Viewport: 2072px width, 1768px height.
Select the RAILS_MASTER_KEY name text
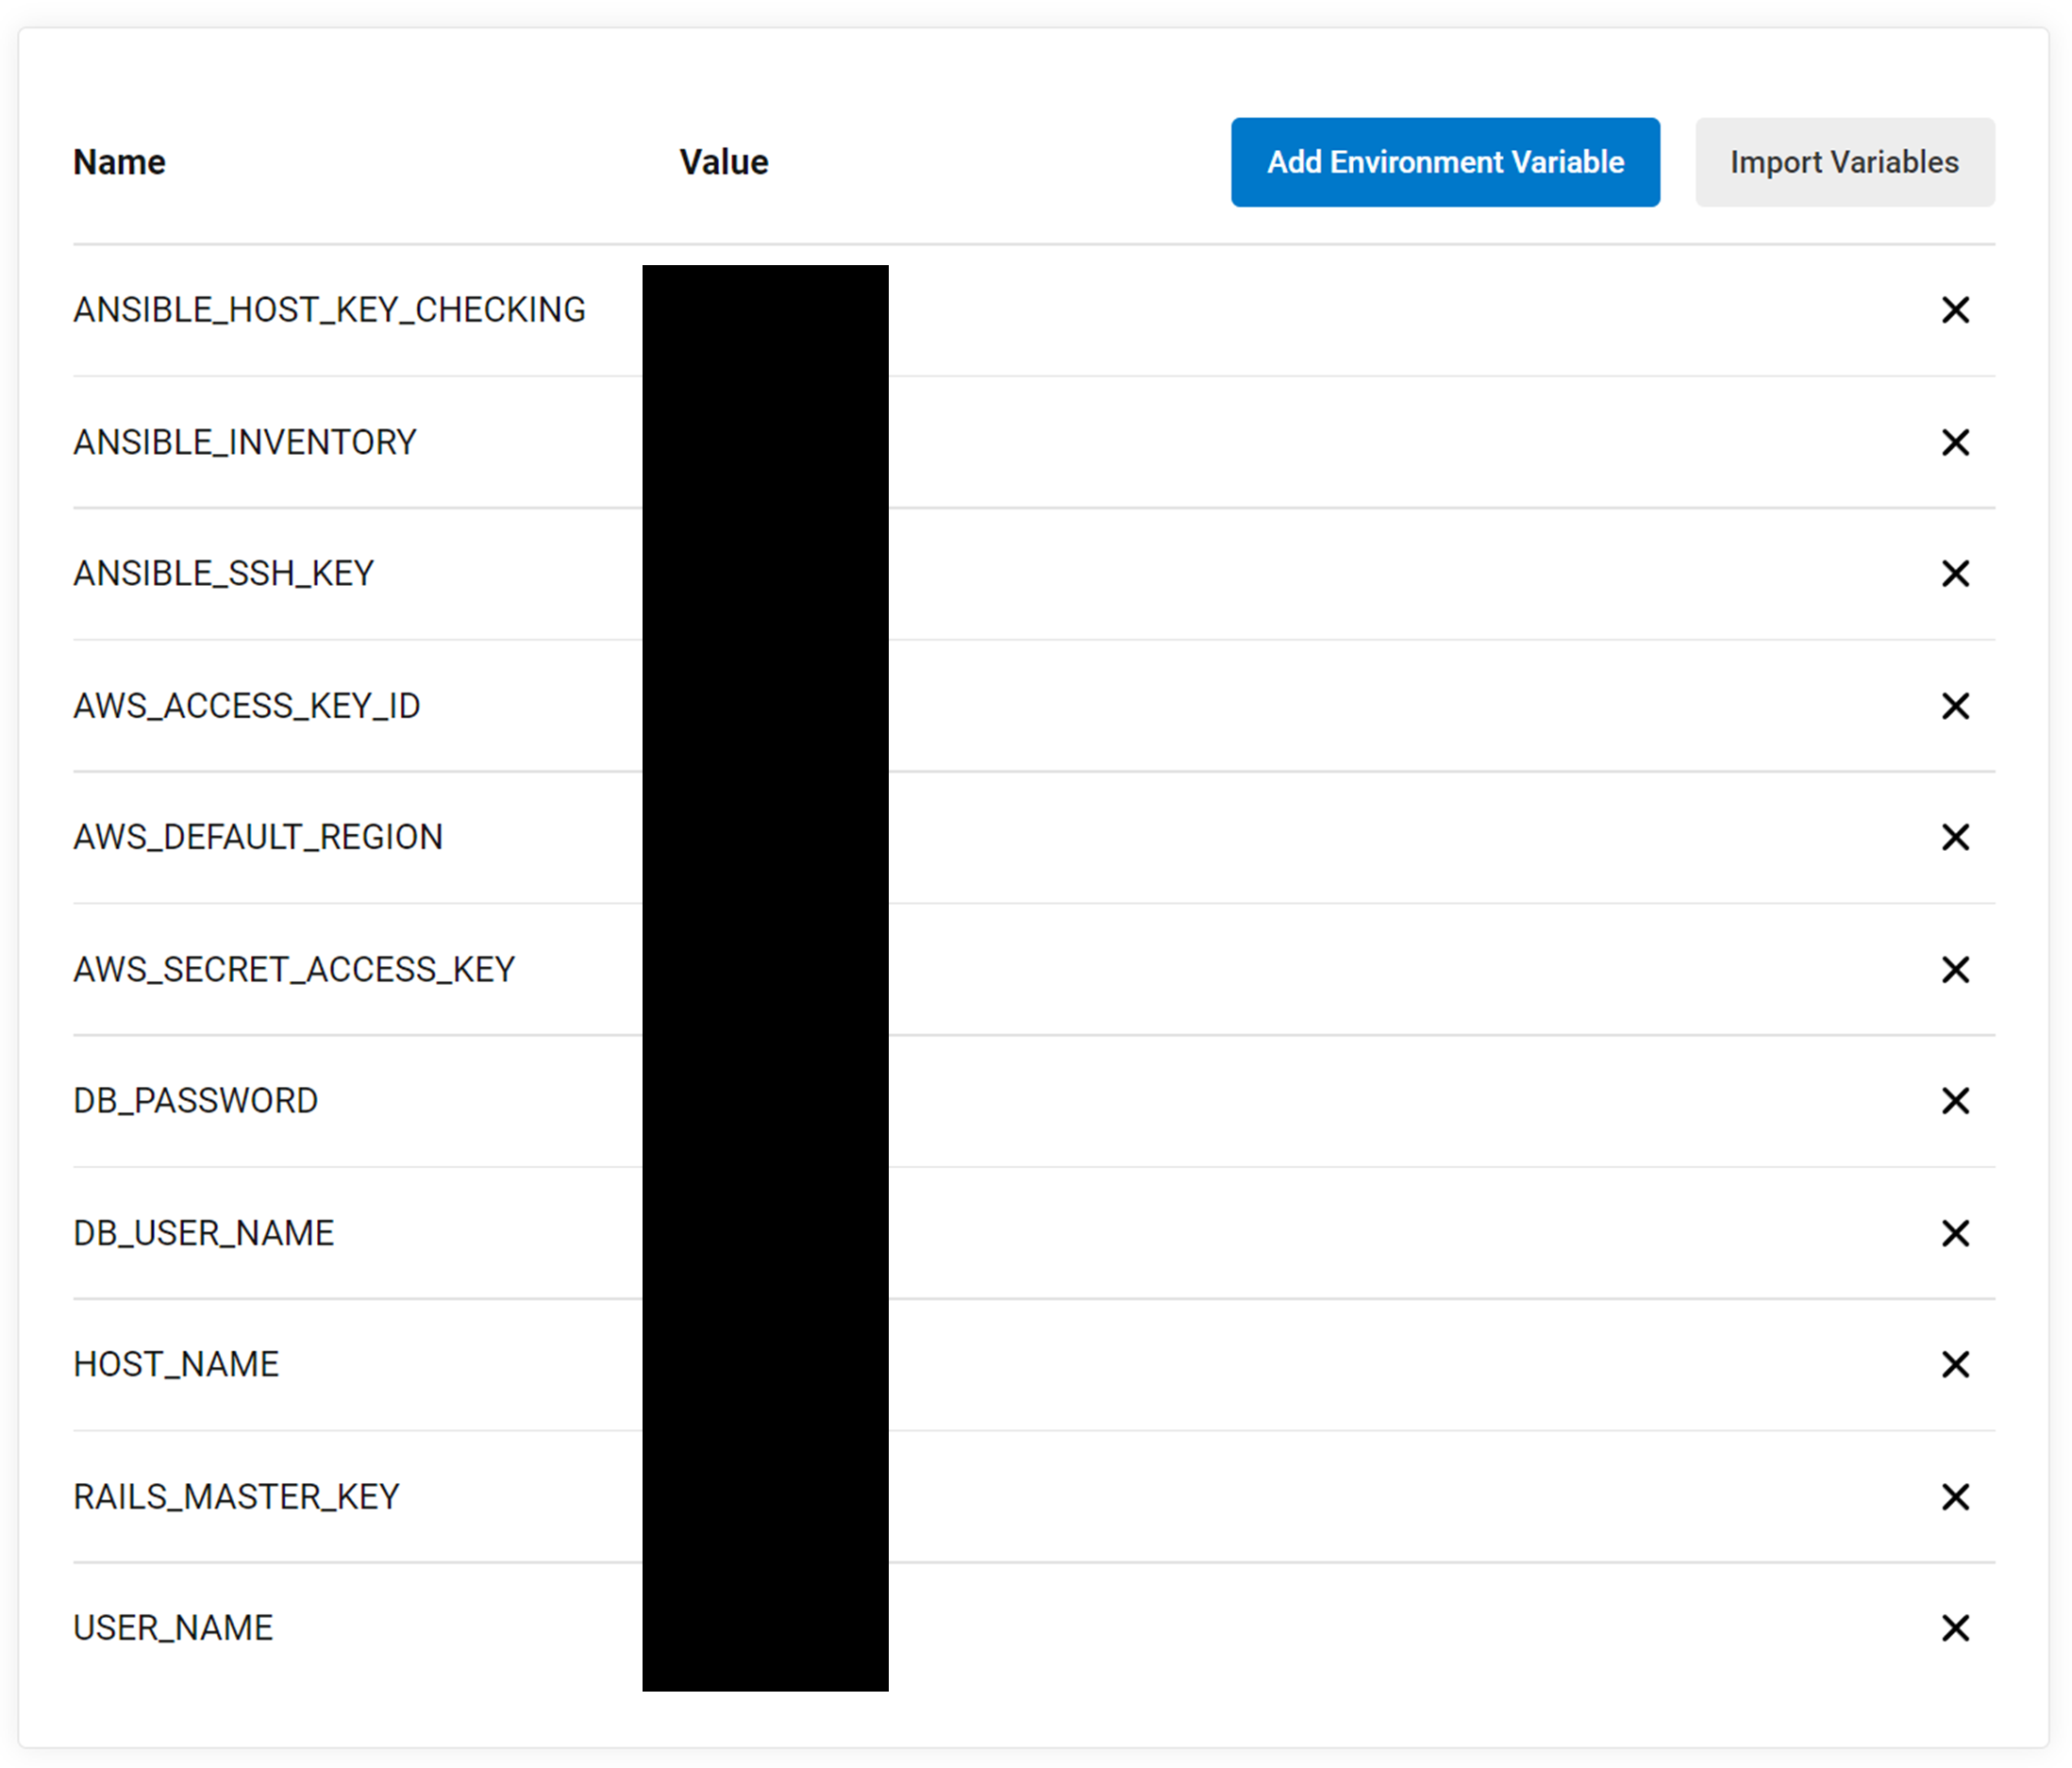click(236, 1497)
